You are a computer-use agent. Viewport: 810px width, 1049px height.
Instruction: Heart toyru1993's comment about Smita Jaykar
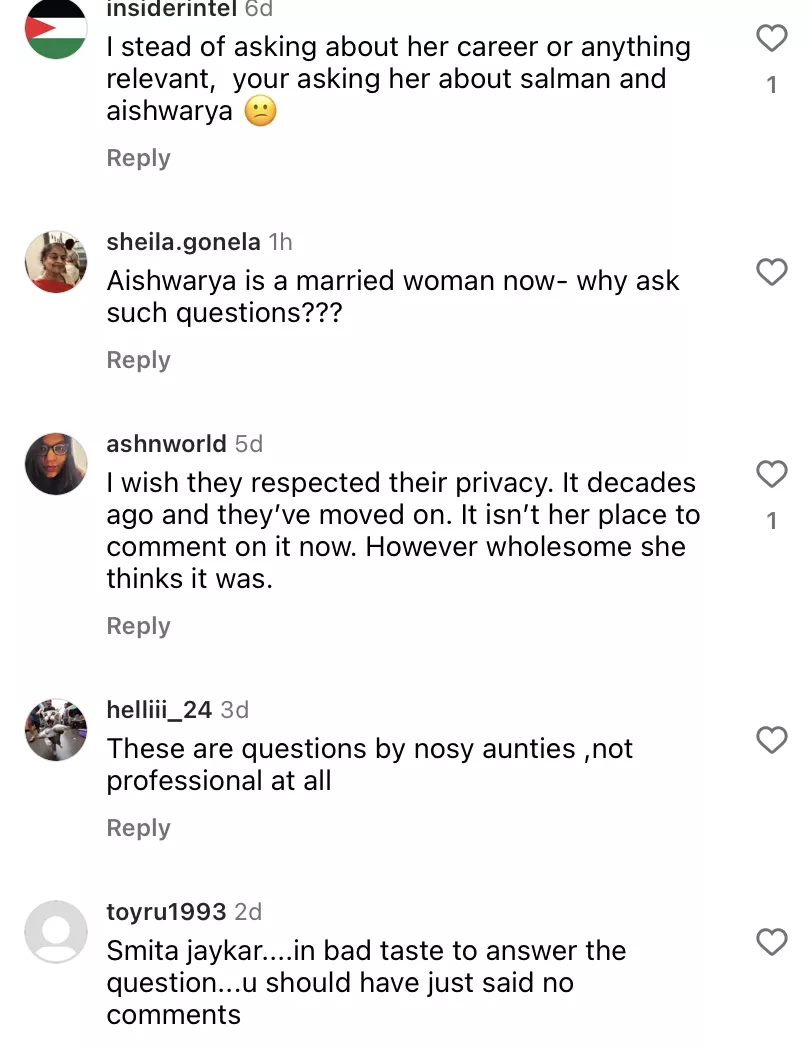(x=771, y=942)
